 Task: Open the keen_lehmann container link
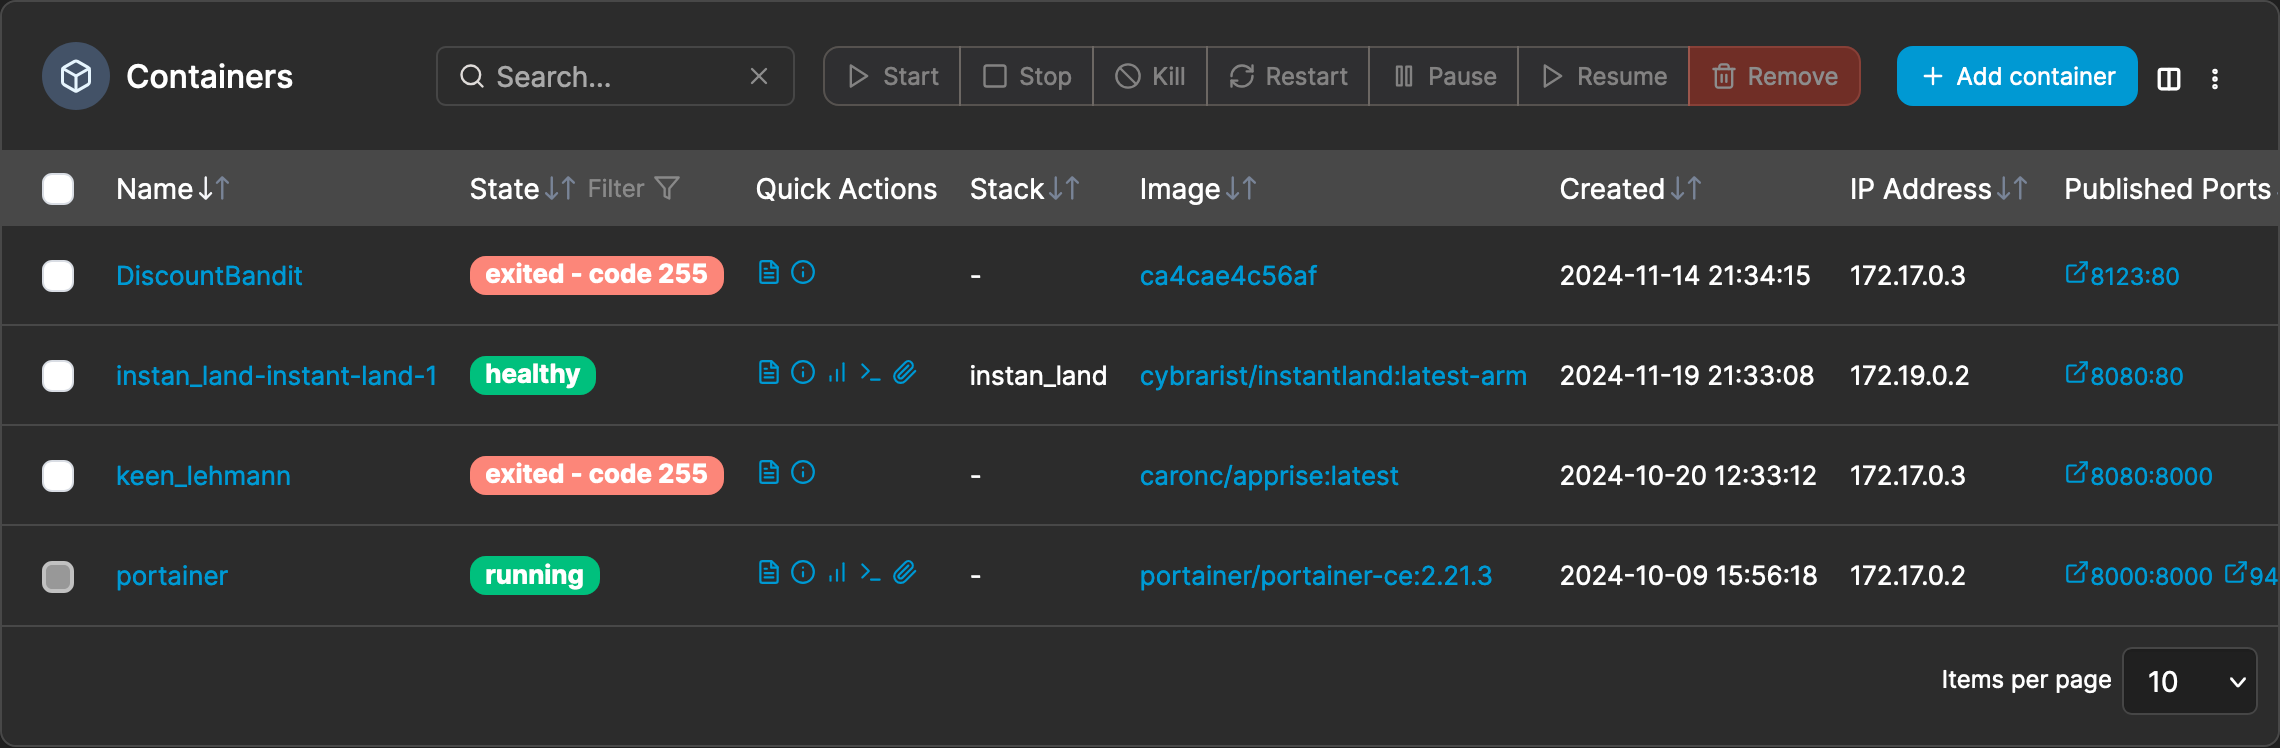pyautogui.click(x=203, y=476)
